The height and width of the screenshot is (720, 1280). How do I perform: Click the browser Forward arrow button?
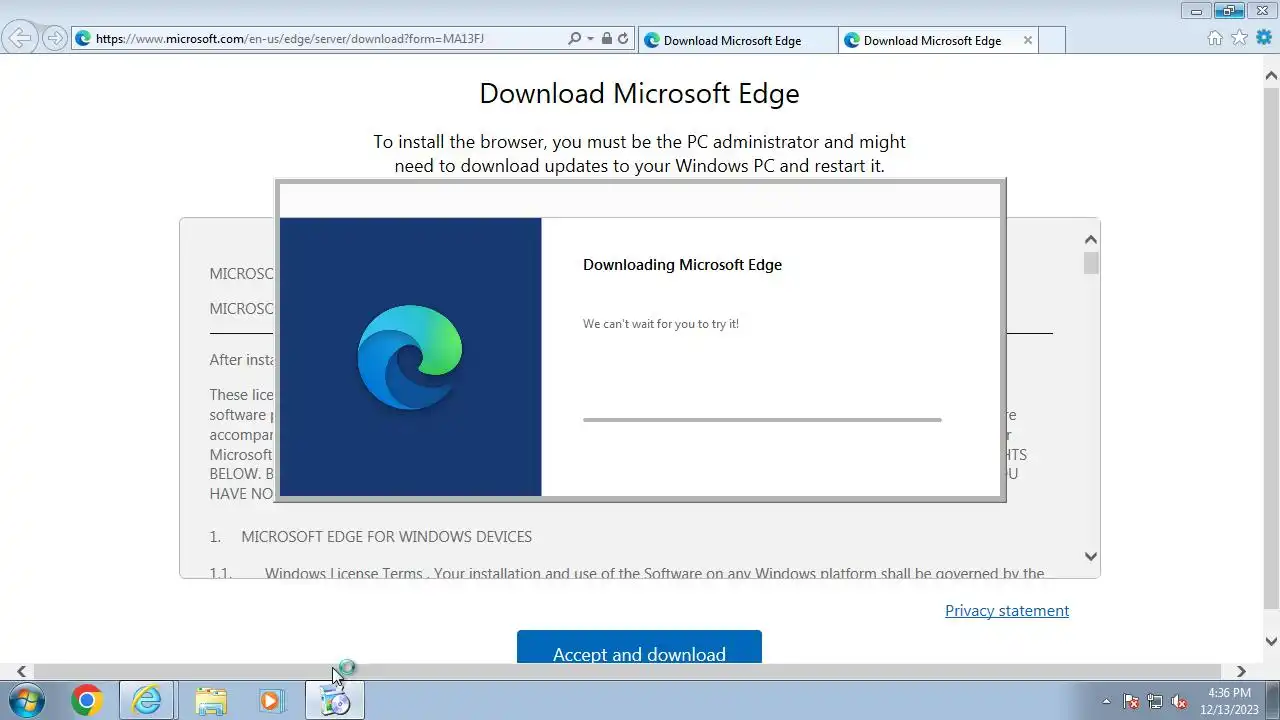(x=55, y=39)
